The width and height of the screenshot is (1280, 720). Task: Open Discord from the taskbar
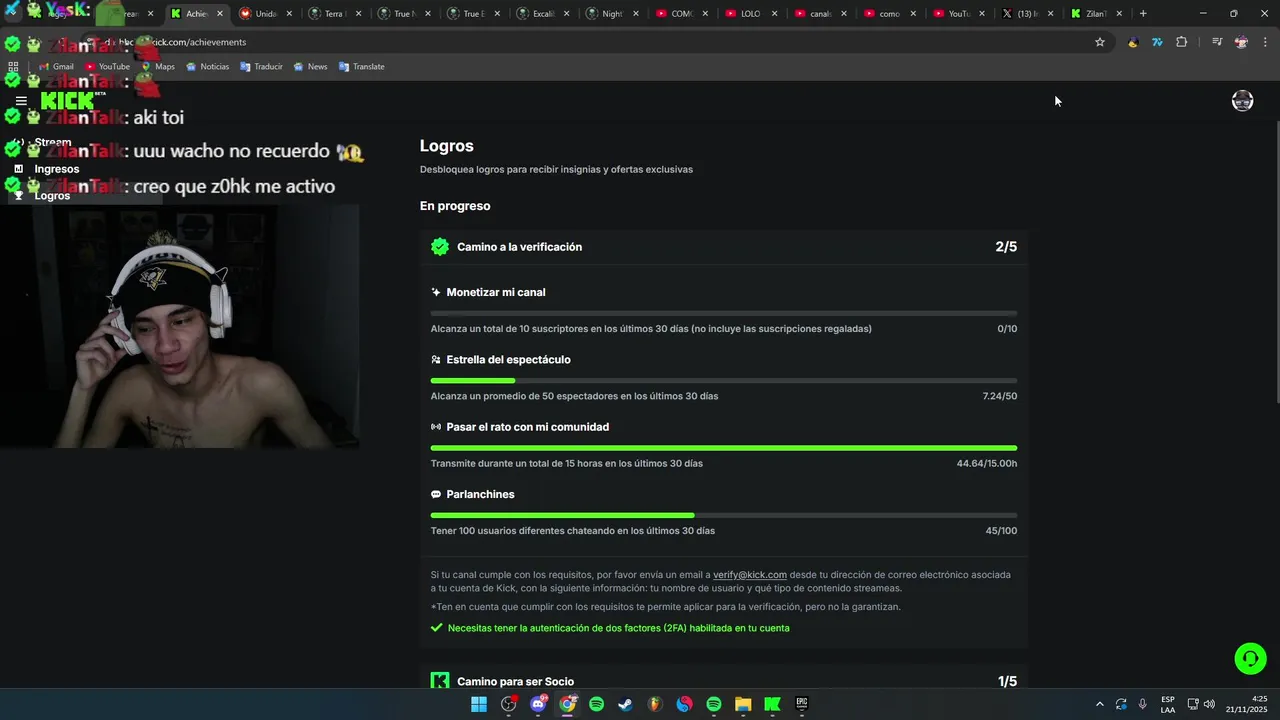tap(538, 704)
